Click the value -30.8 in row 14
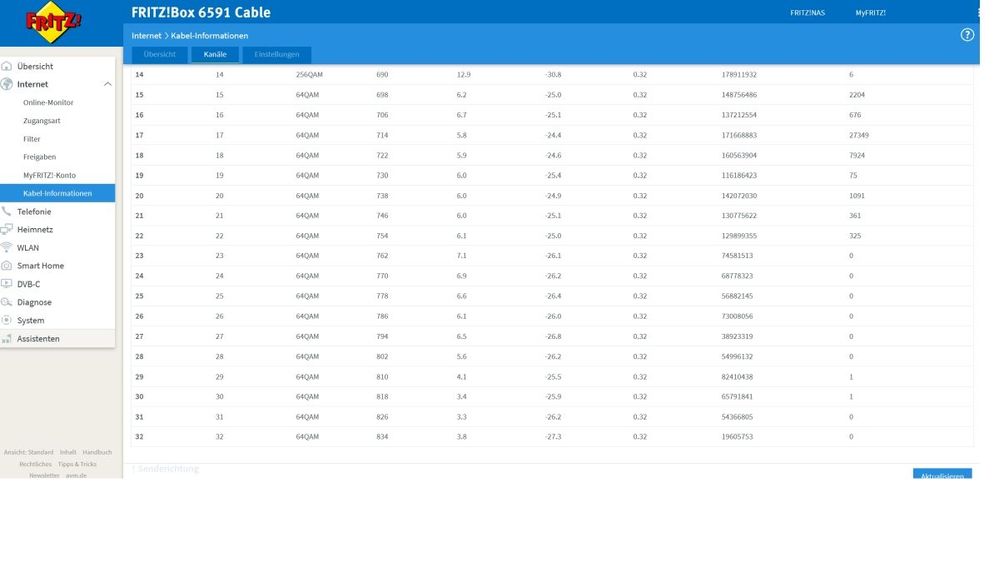Screen dimensions: 999x562 point(553,75)
